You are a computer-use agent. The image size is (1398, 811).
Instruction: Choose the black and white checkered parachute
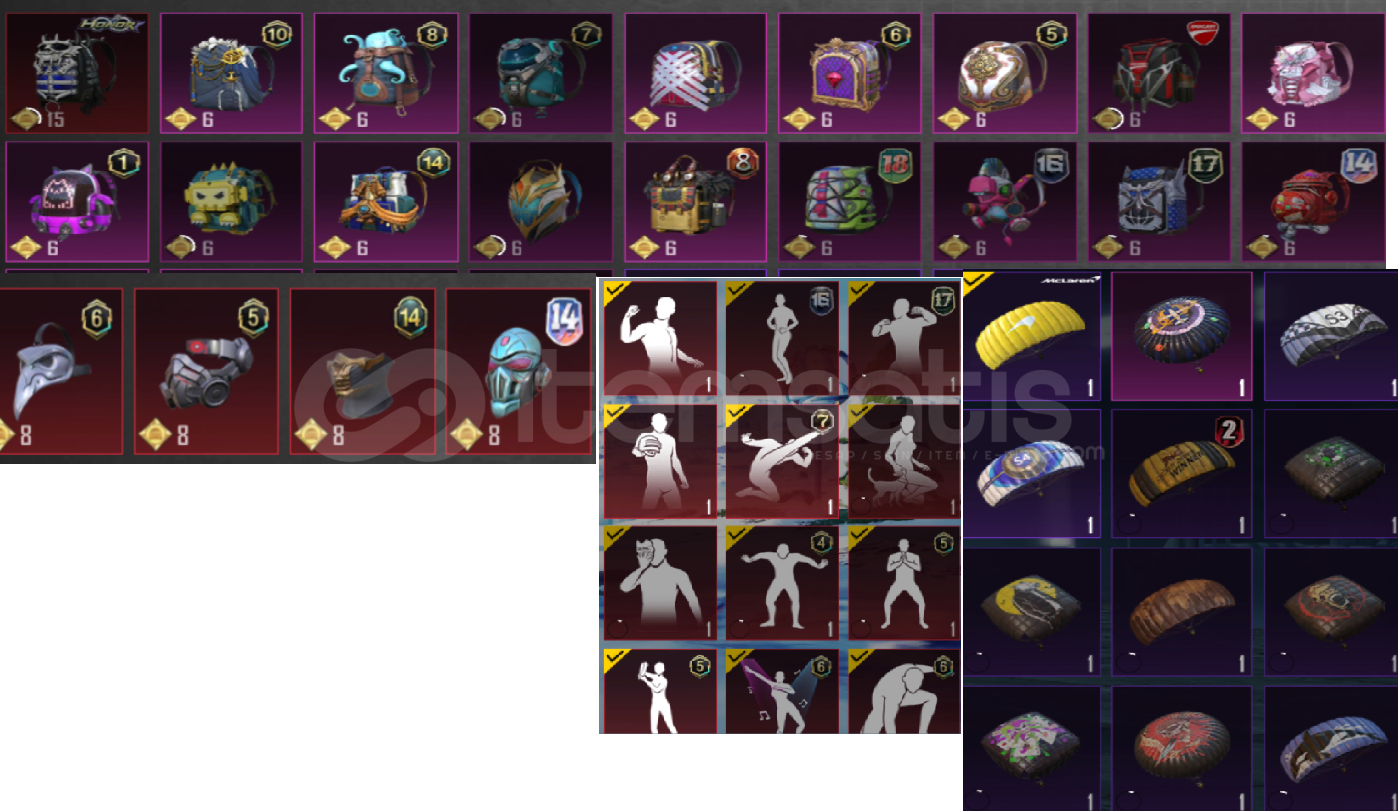point(1331,336)
